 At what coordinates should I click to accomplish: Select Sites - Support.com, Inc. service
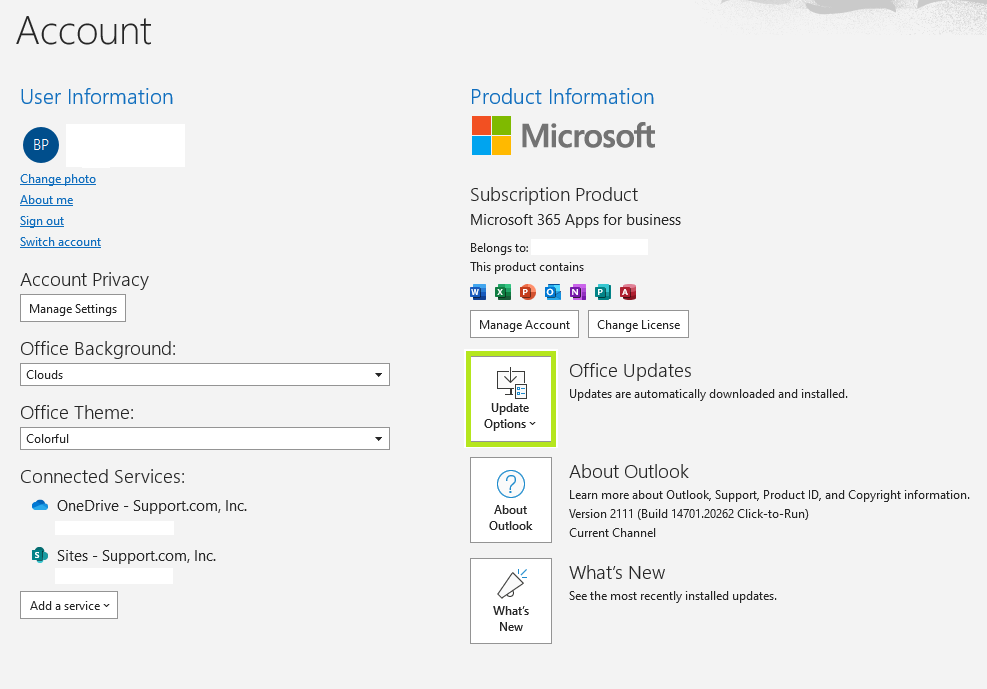pos(137,556)
